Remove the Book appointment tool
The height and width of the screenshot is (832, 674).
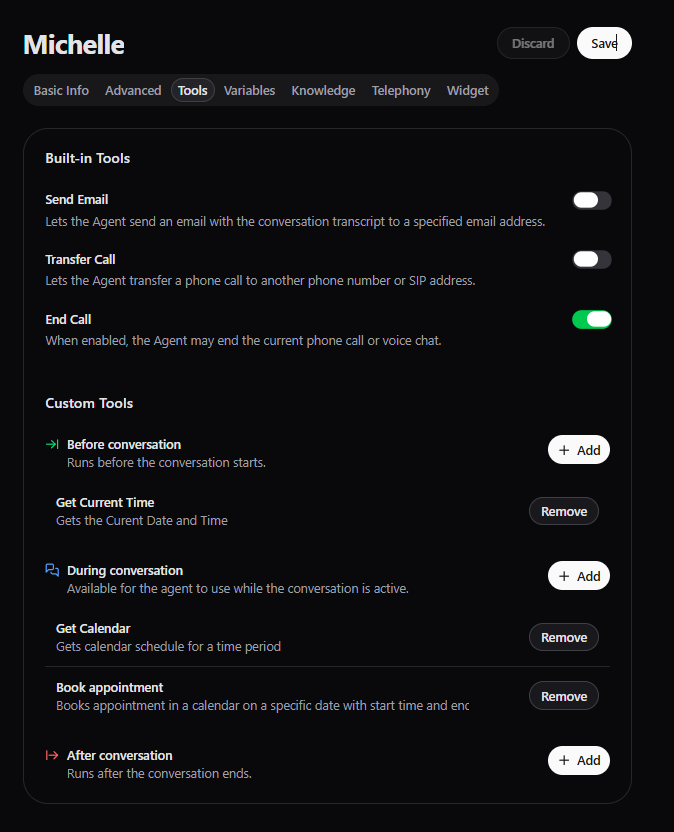point(564,696)
